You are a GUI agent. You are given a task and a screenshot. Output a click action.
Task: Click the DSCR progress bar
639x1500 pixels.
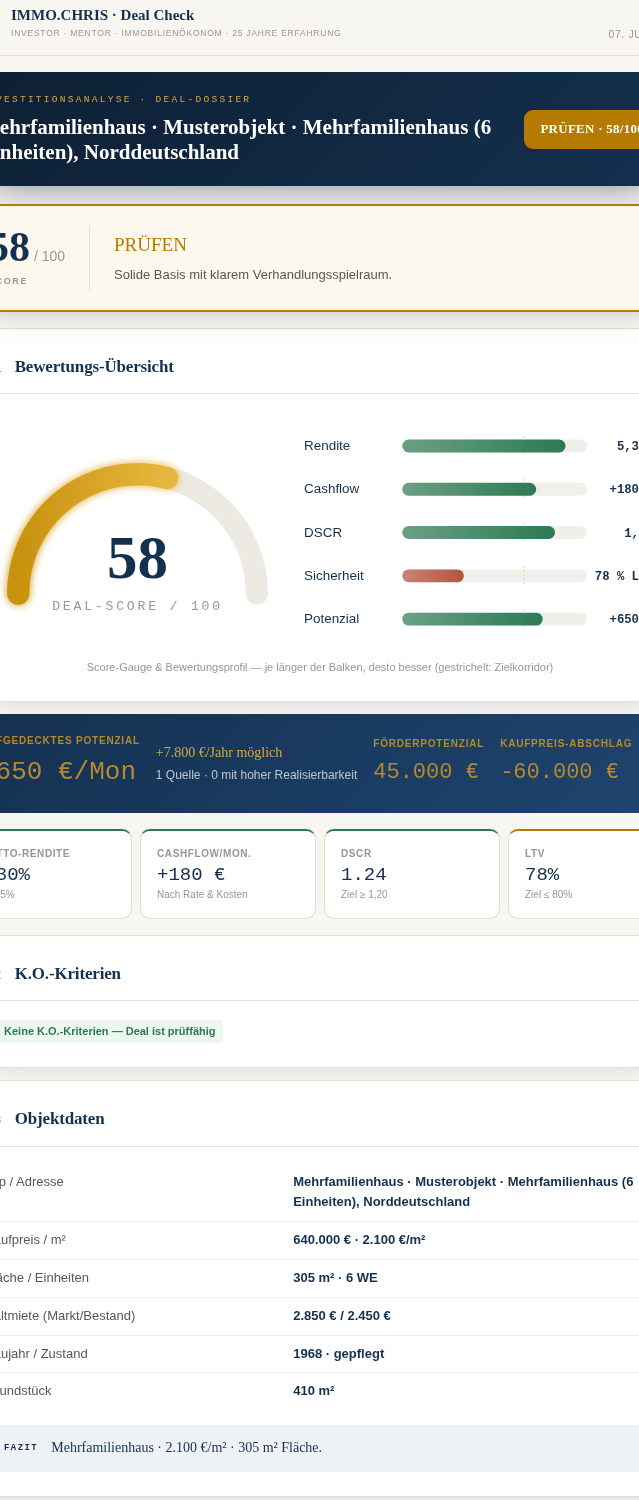494,532
